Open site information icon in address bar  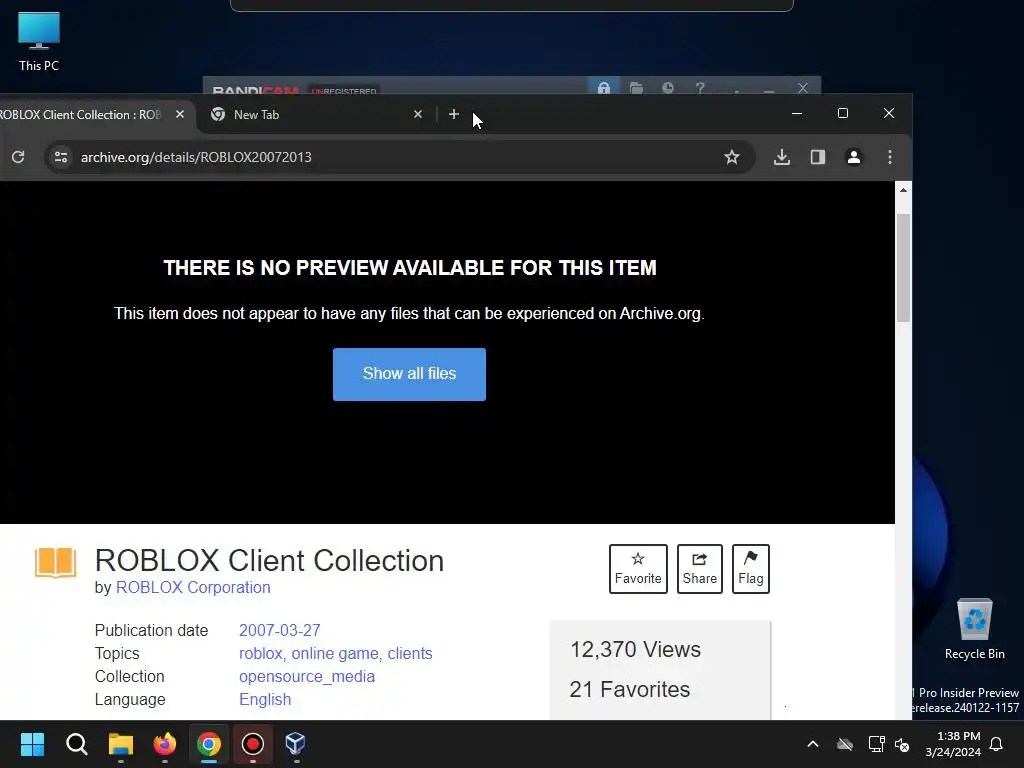pos(61,157)
